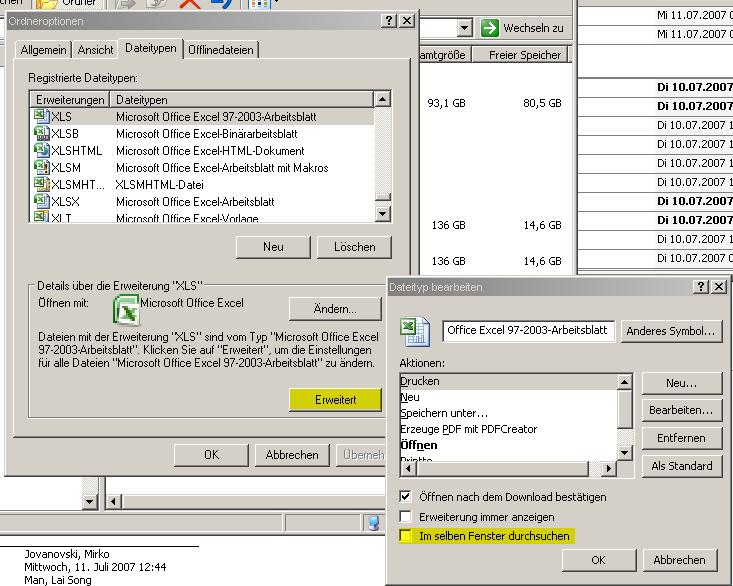The height and width of the screenshot is (586, 733).
Task: Click the Ändern... button
Action: [335, 309]
